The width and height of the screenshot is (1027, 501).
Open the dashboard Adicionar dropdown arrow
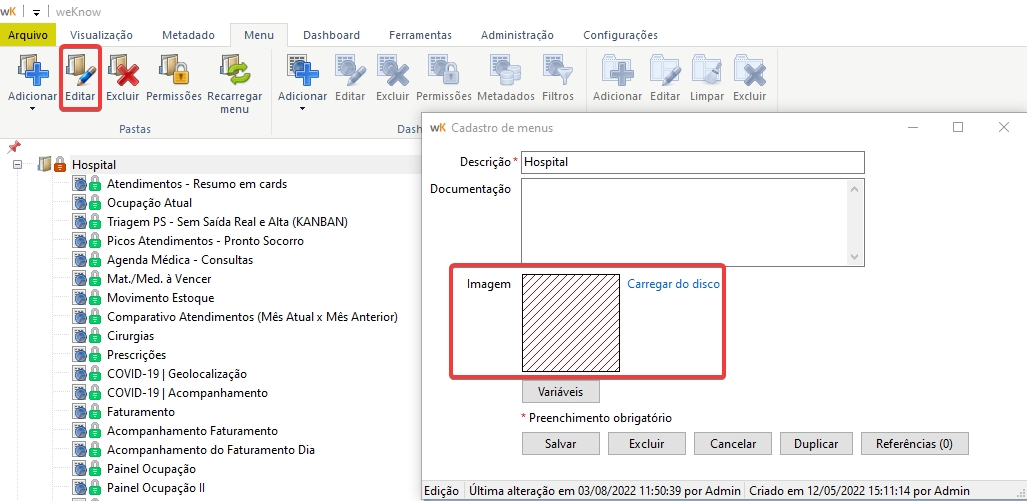point(302,109)
